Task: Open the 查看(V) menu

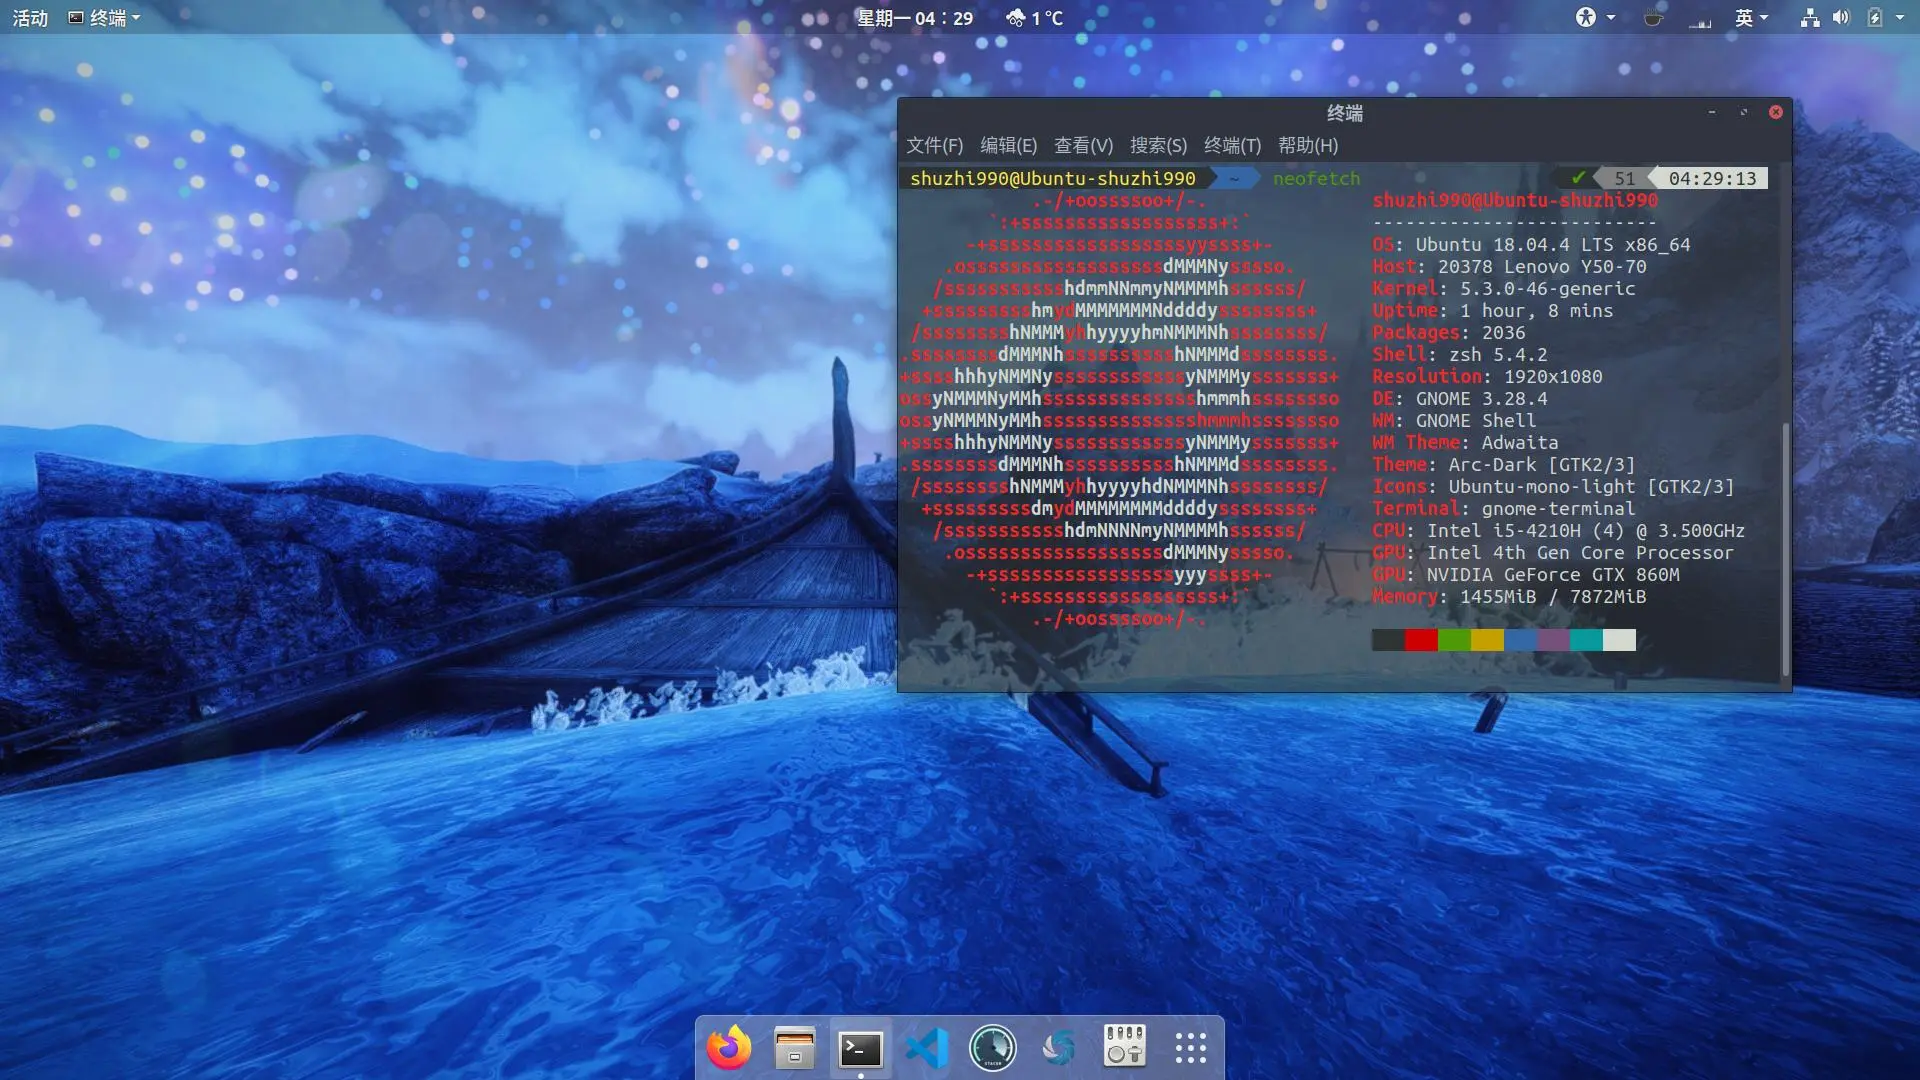Action: pyautogui.click(x=1083, y=146)
